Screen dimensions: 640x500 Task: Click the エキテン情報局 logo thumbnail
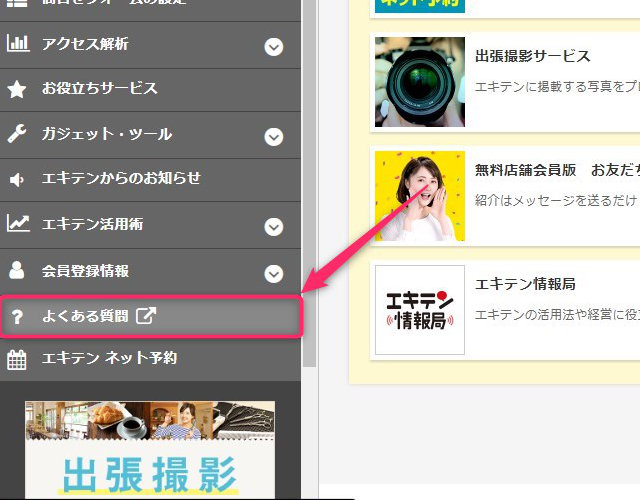[x=420, y=310]
